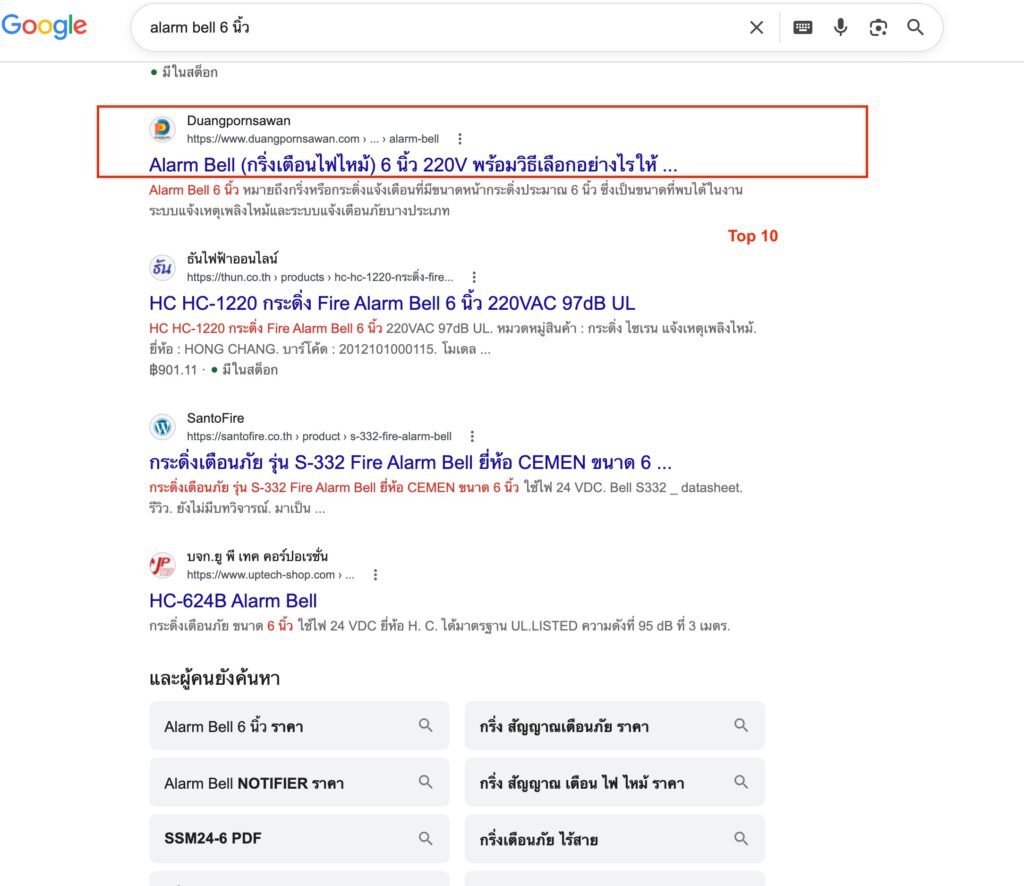Click the ฿901.11 price text
This screenshot has width=1024, height=886.
click(x=173, y=370)
